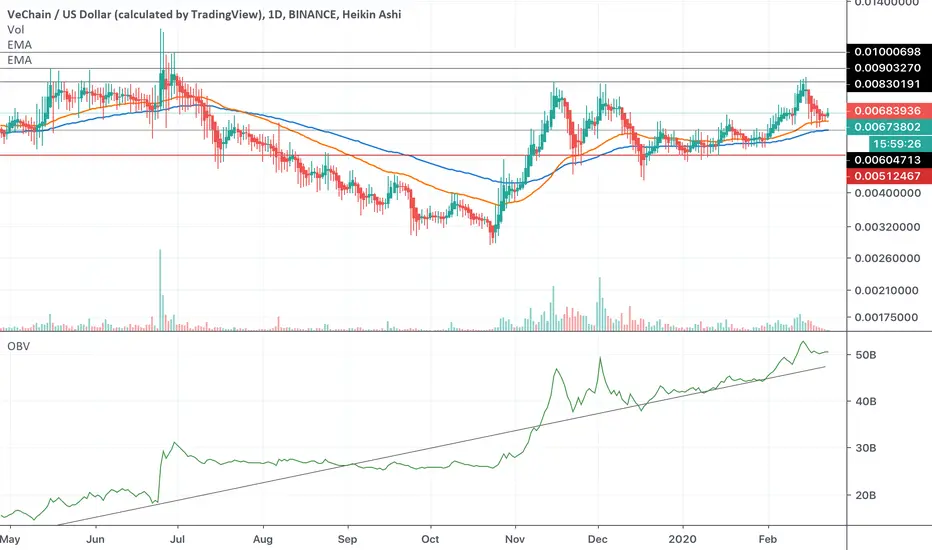Screen dimensions: 932x550
Task: Click the May label on time axis
Action: (10, 539)
